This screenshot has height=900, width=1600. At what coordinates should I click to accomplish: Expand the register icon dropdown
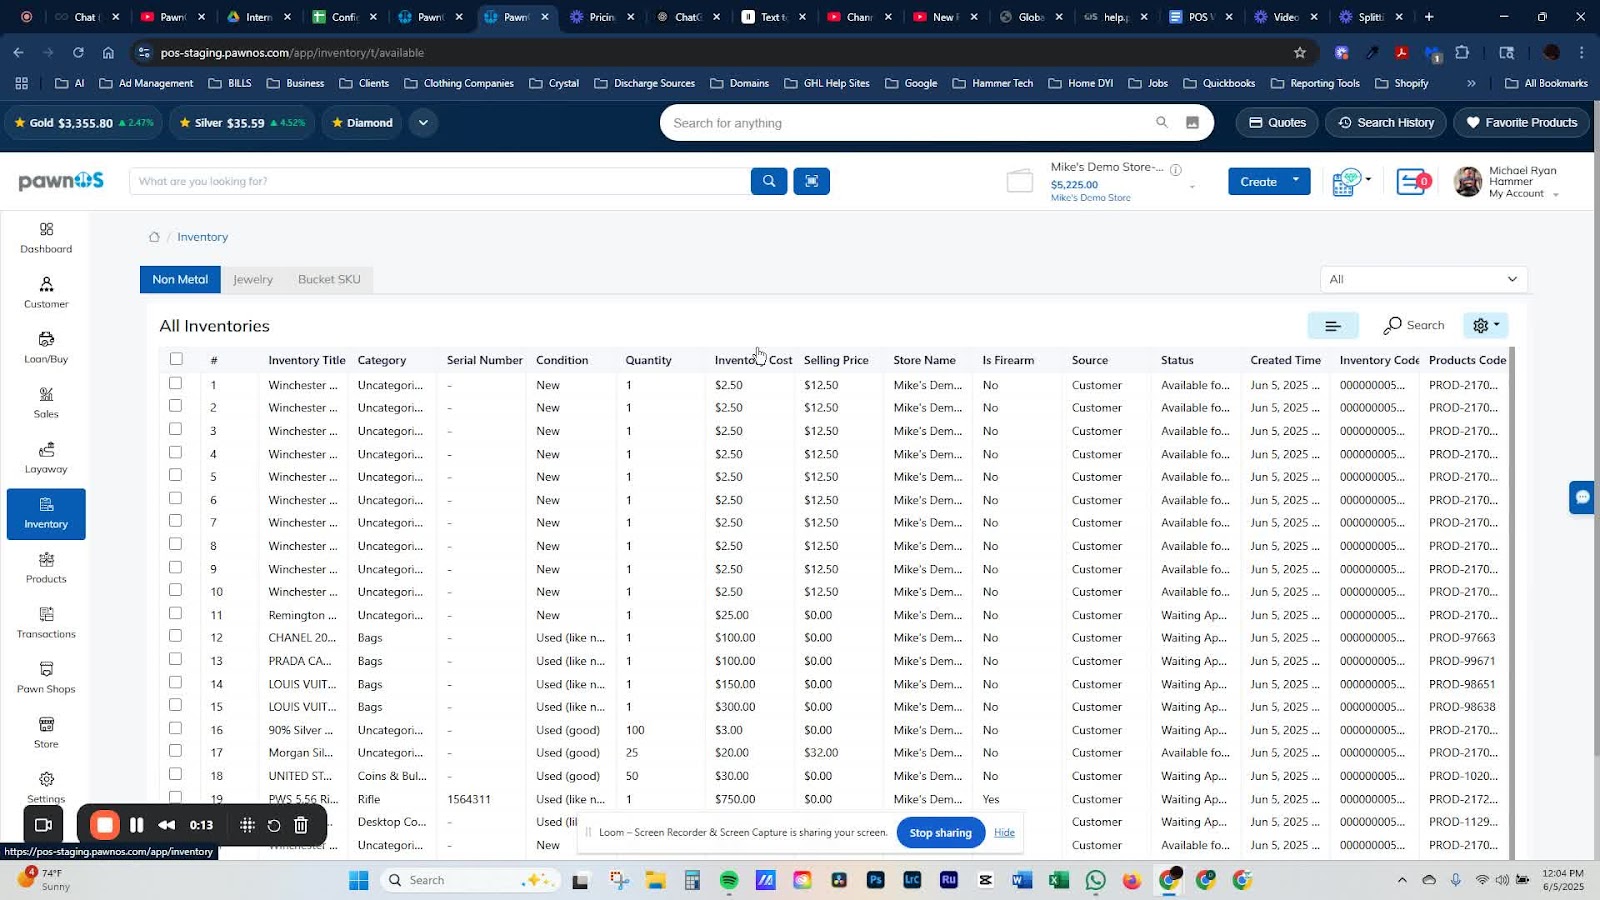pos(1368,179)
